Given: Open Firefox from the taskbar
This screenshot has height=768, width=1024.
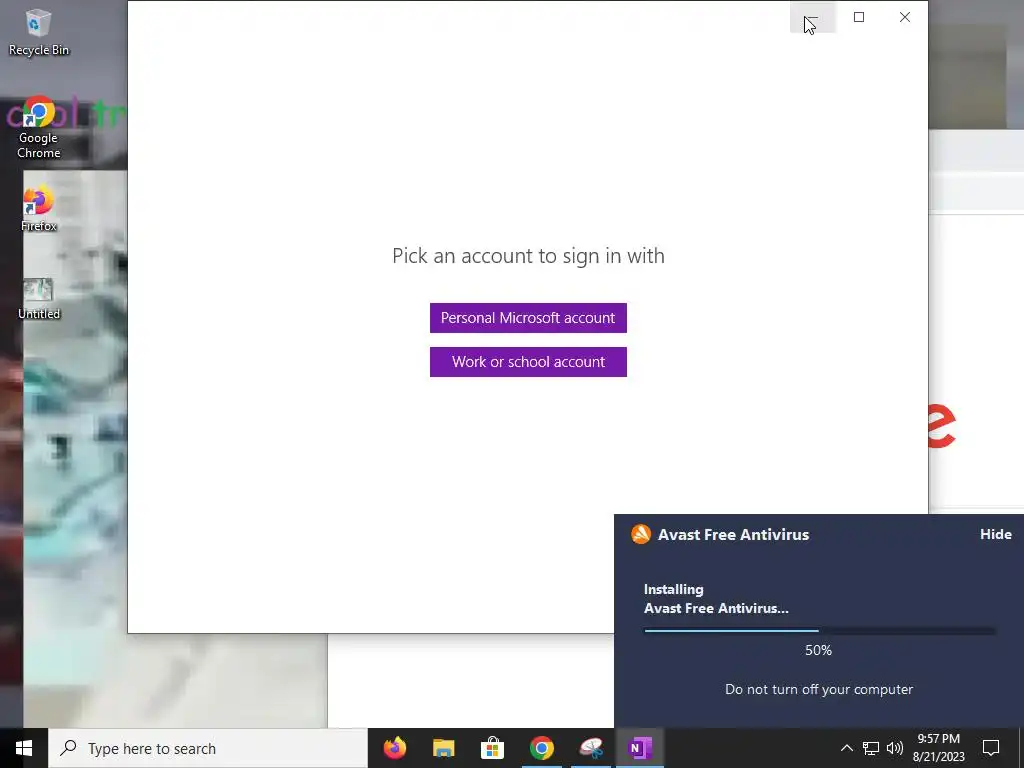Looking at the screenshot, I should pyautogui.click(x=394, y=748).
